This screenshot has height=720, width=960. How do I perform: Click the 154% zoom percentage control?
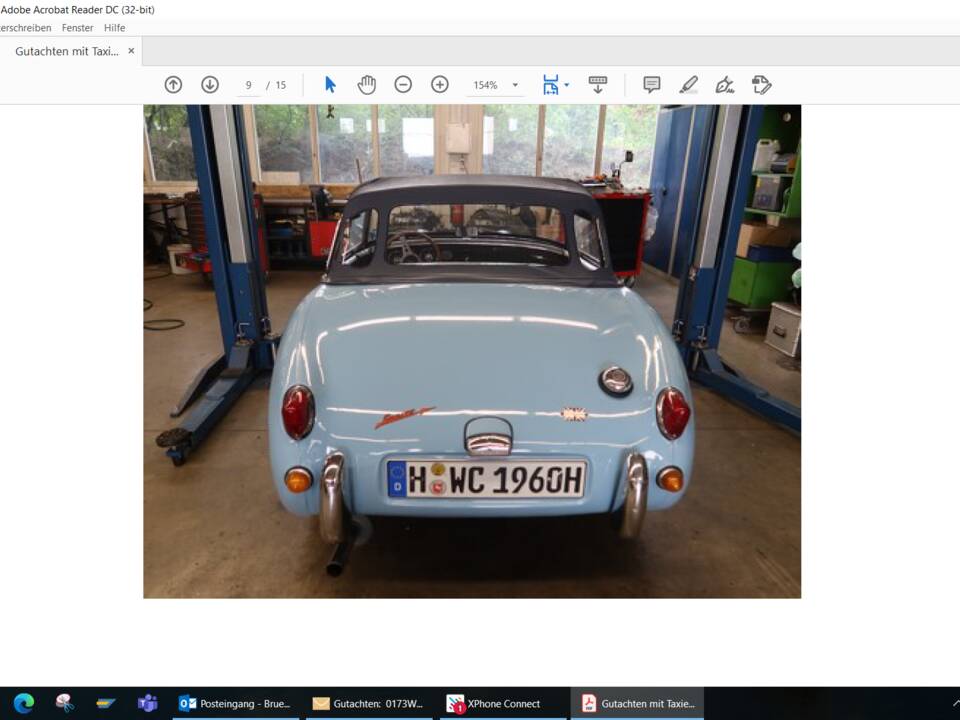pyautogui.click(x=488, y=84)
